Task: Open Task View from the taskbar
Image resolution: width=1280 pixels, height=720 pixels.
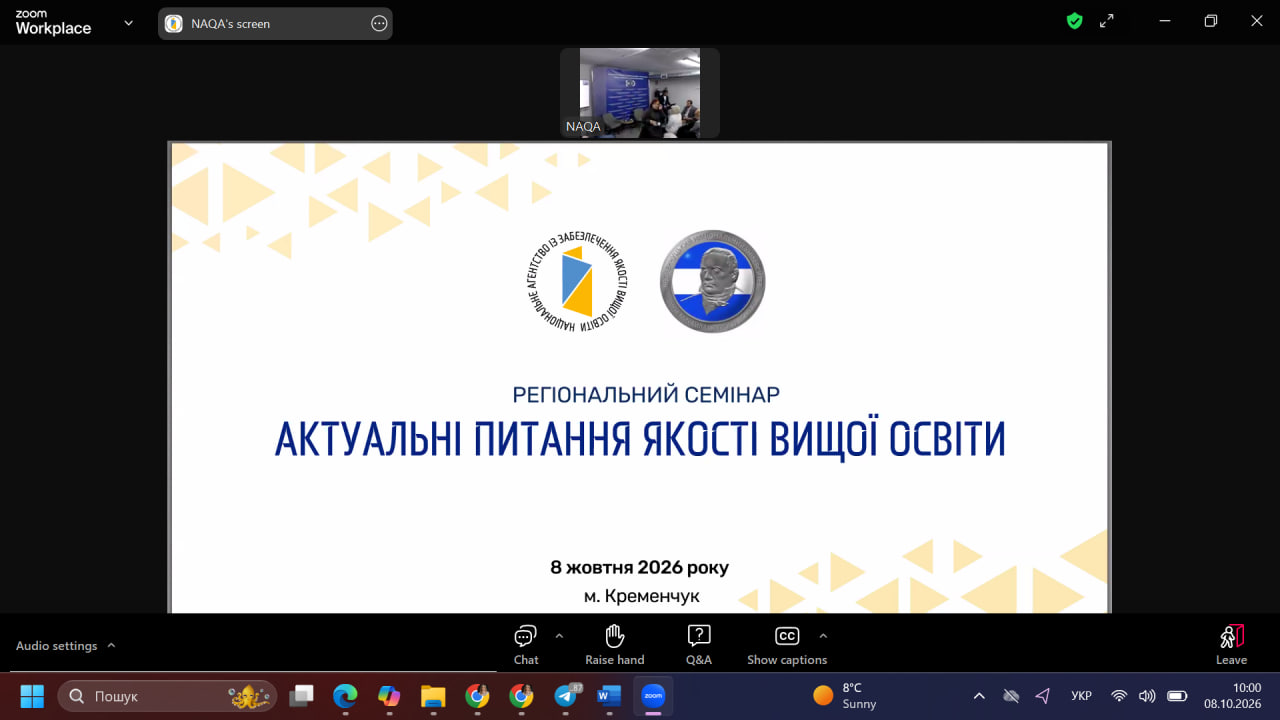Action: coord(301,696)
